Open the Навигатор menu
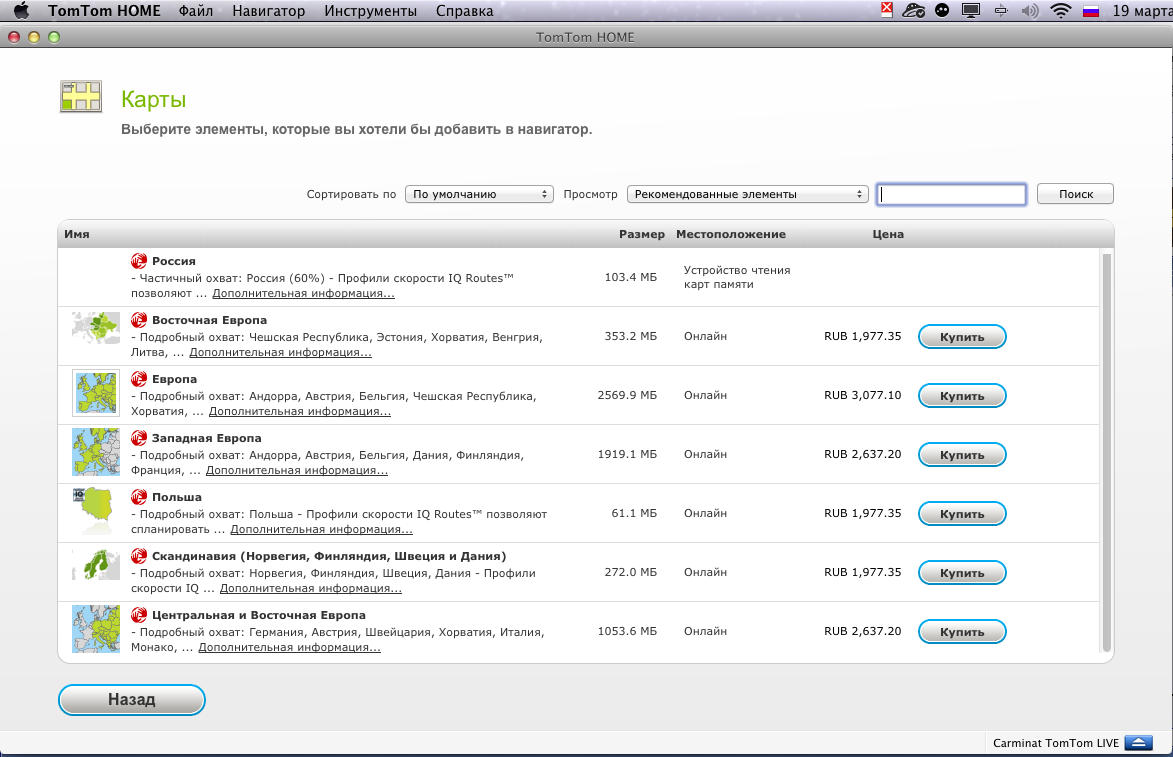 click(268, 12)
